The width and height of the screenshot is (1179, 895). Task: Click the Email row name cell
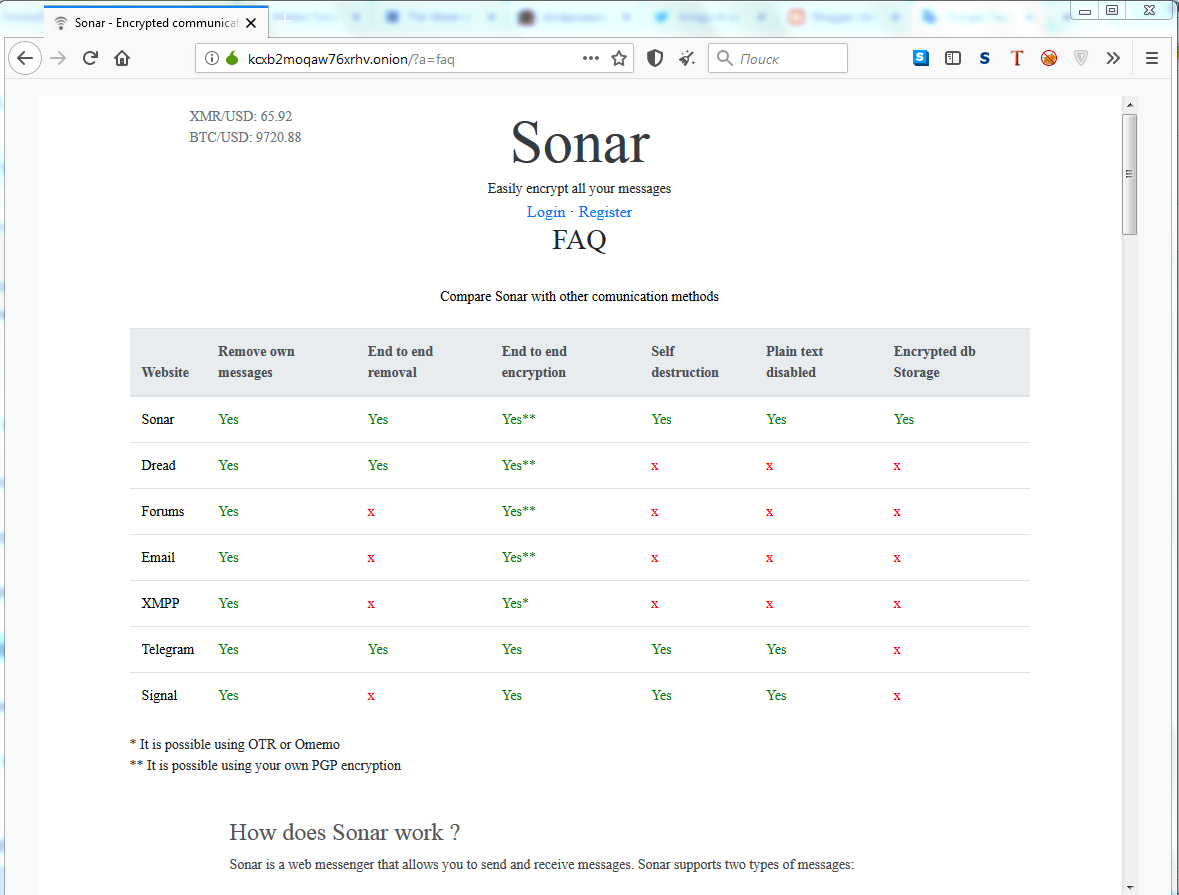coord(158,557)
